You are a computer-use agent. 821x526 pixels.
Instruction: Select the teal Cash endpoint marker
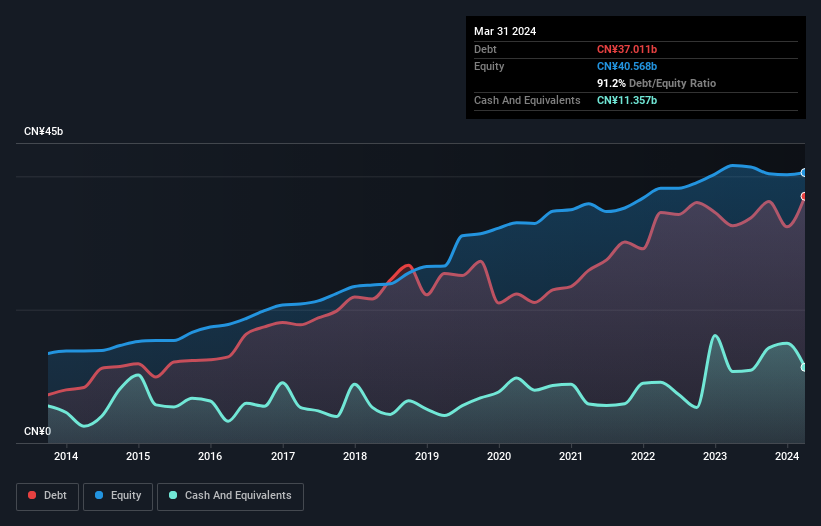pos(804,367)
